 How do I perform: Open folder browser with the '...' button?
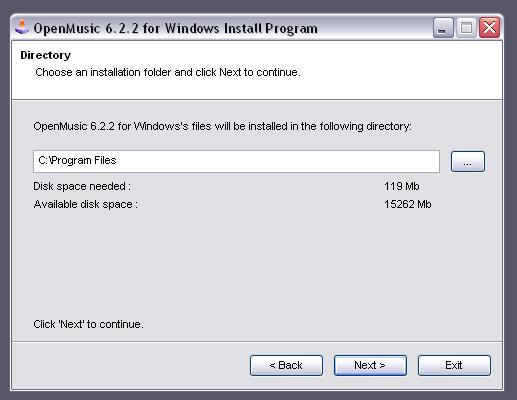pyautogui.click(x=468, y=162)
